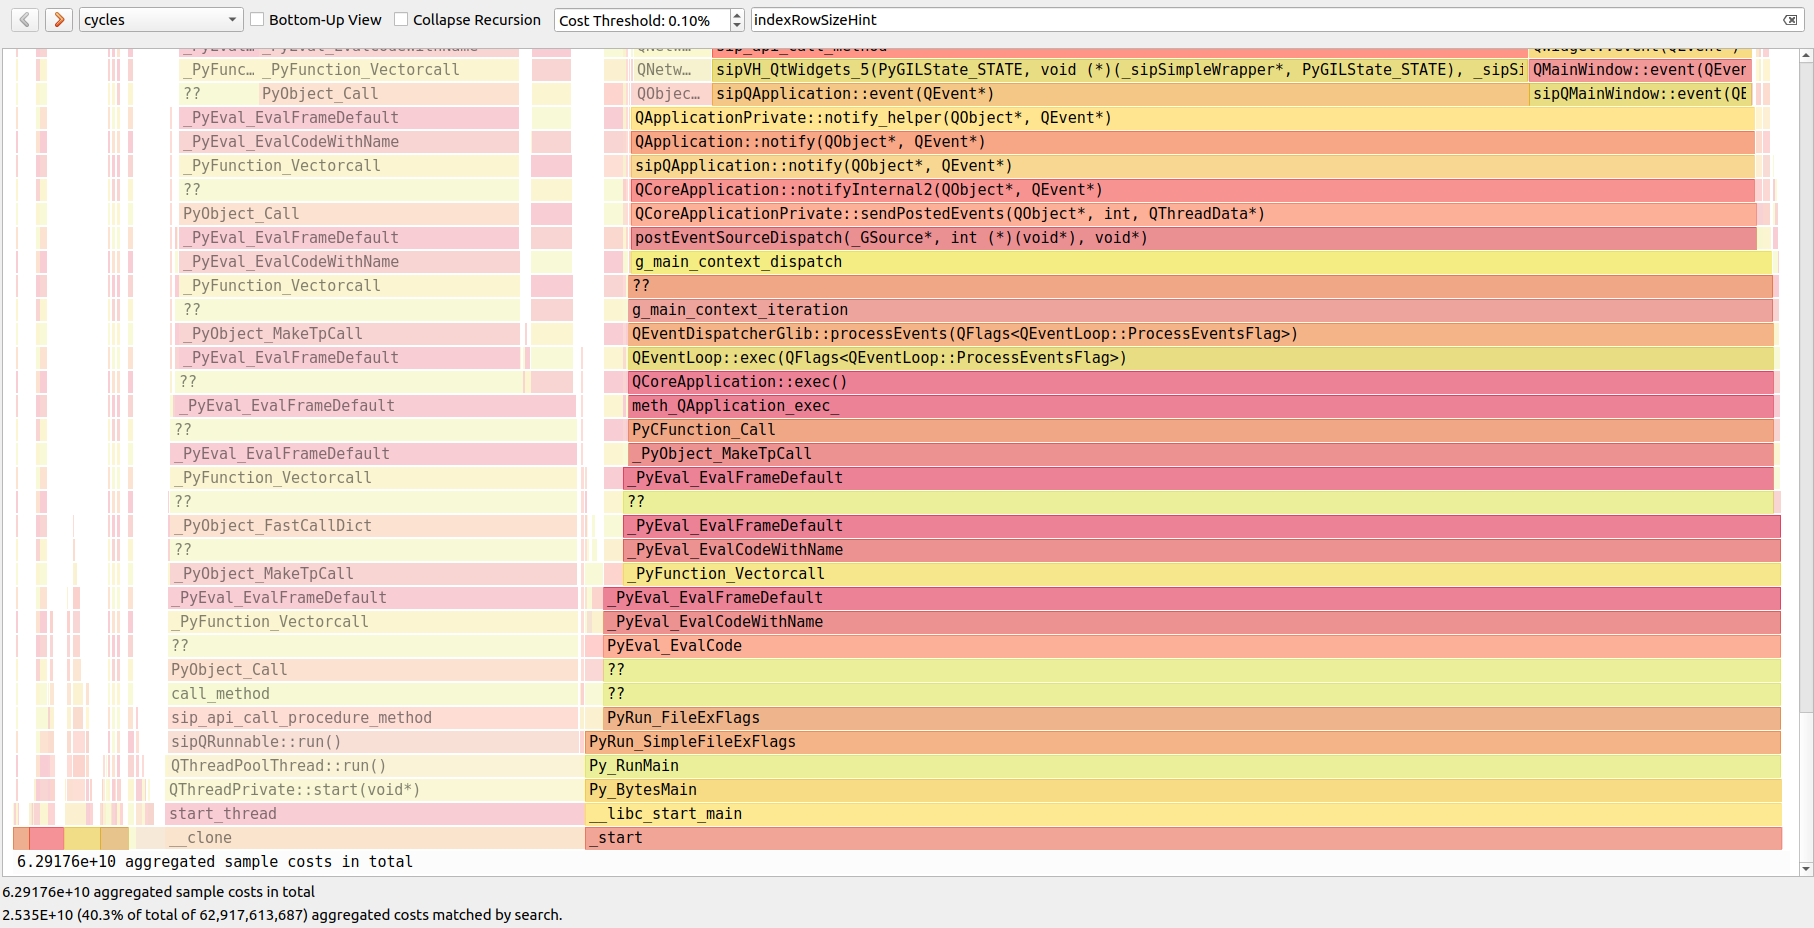The height and width of the screenshot is (928, 1814).
Task: Select the _start frame
Action: point(1183,838)
